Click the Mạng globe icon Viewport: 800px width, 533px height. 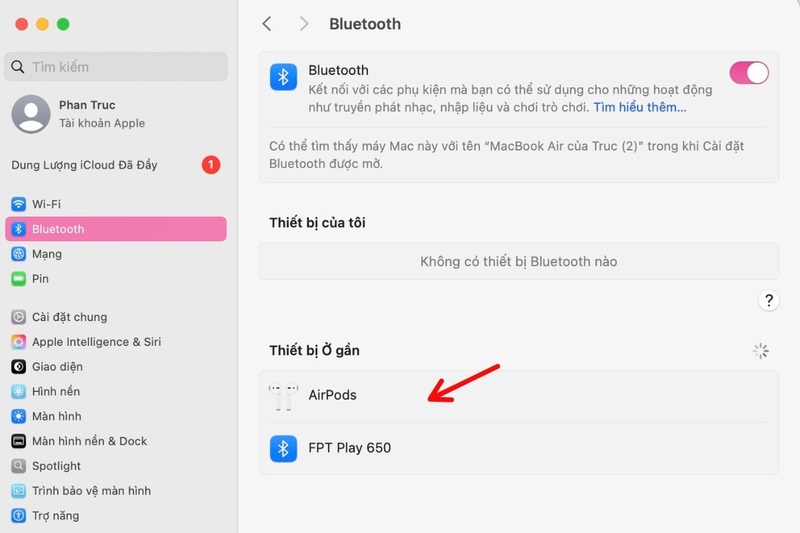pyautogui.click(x=18, y=254)
